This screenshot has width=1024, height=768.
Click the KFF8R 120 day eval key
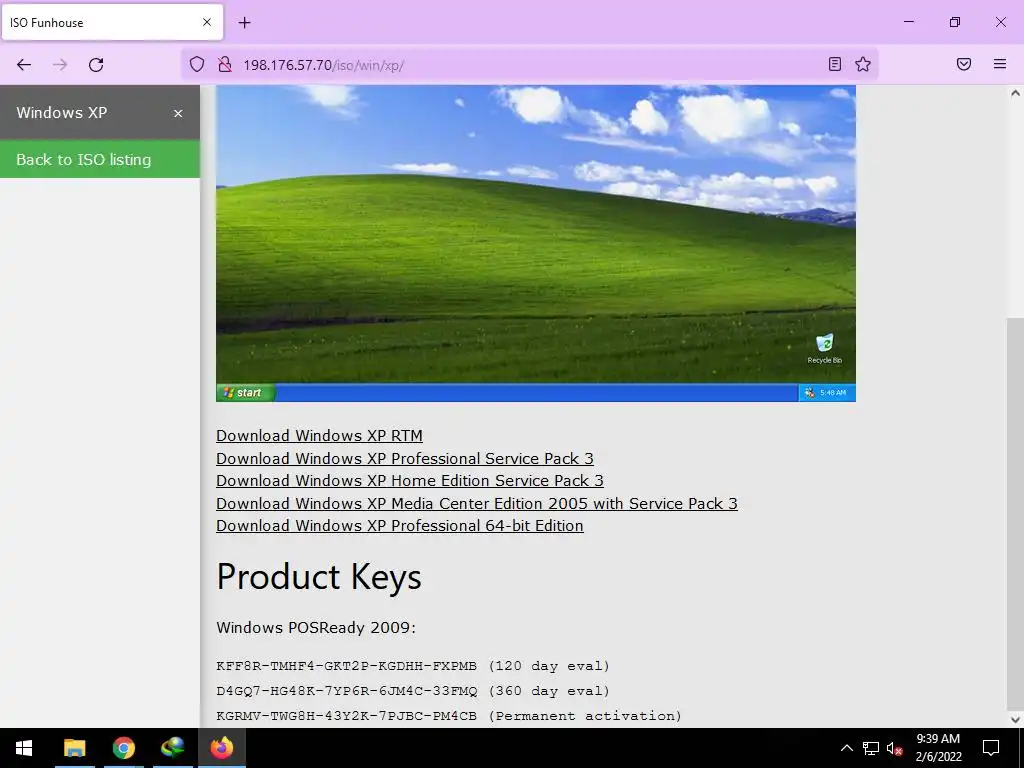413,666
